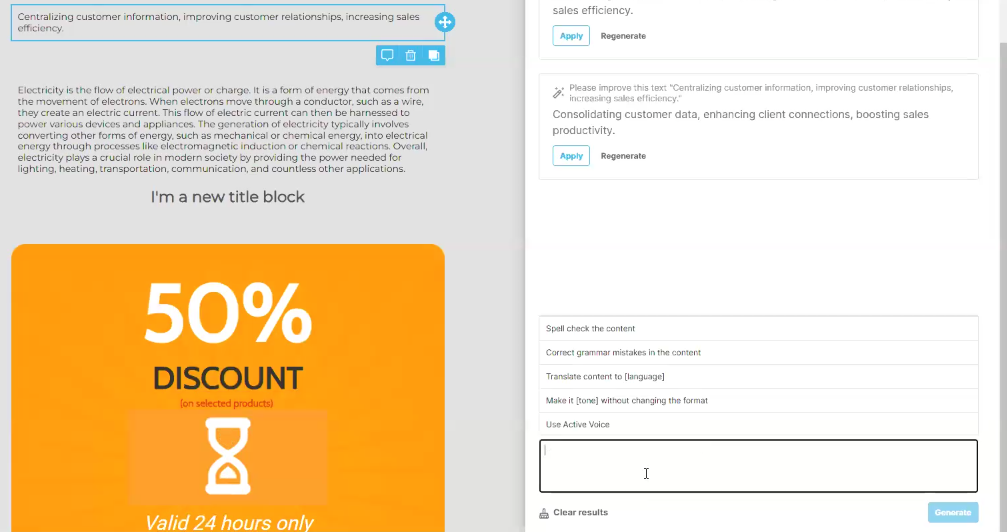Click the blue move handle on selected block

coord(444,22)
